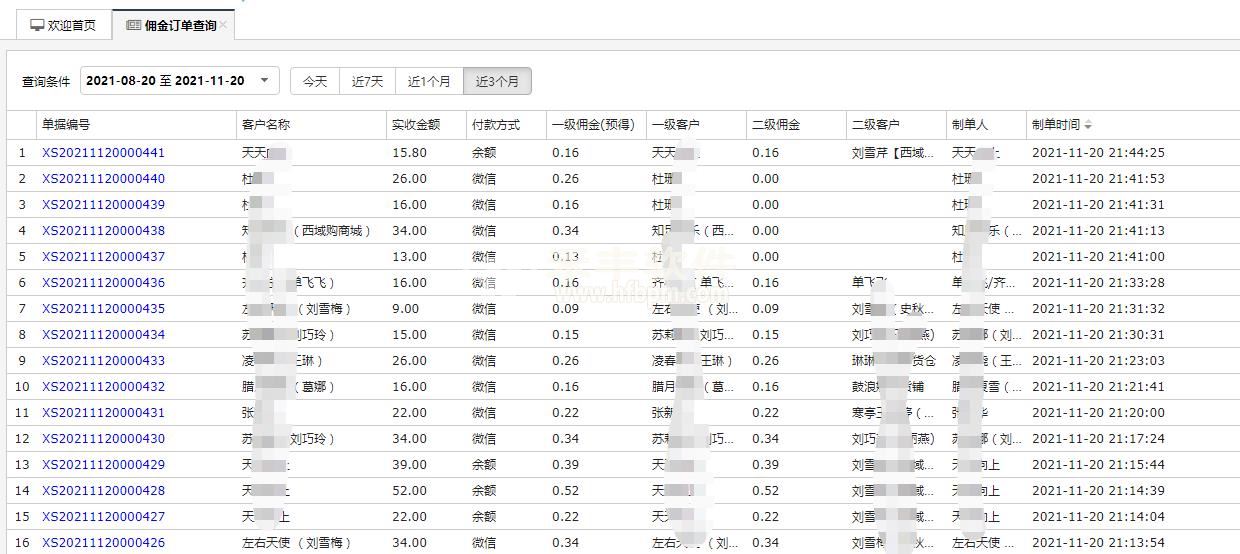Click the 客户名称 column header
1240x554 pixels.
(x=266, y=125)
